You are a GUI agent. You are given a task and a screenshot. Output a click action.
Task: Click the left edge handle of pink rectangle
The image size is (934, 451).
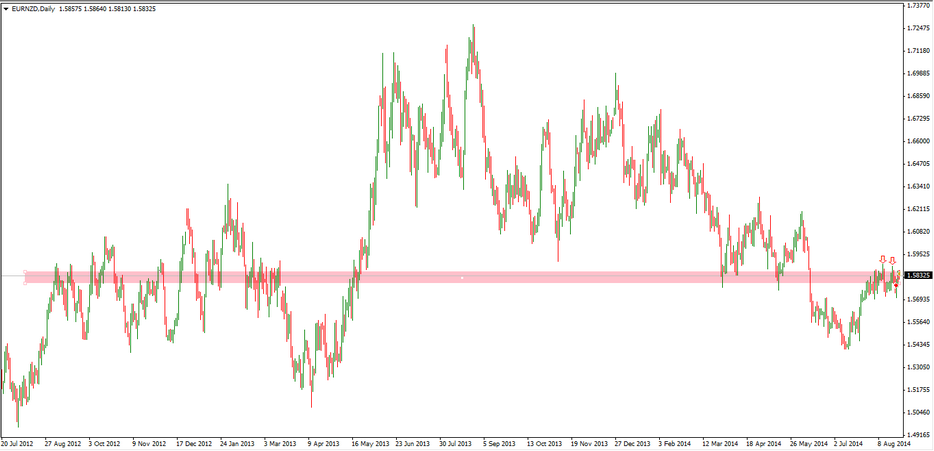(x=25, y=277)
